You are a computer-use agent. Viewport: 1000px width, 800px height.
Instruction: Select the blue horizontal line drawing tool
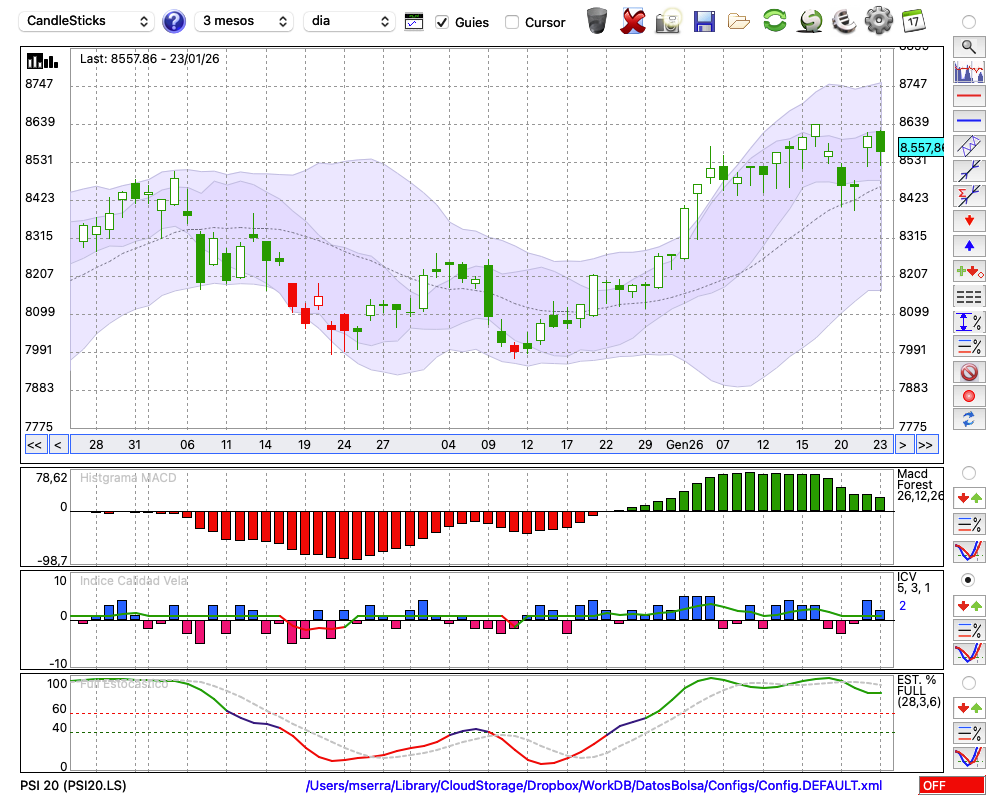click(968, 121)
